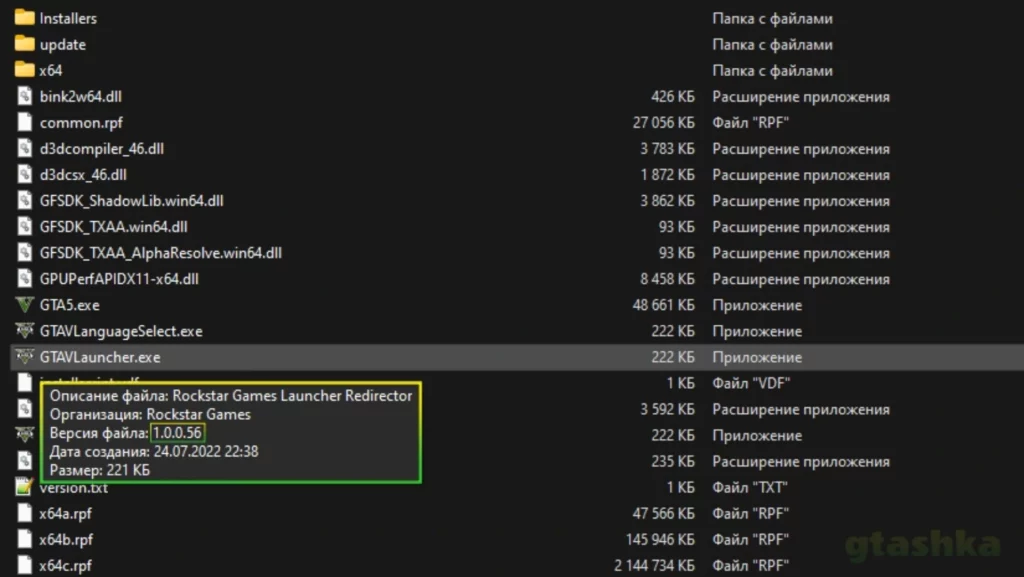Click the GFSDK_ShadowLib.win64.dll file icon
Screen dimensions: 1024x577
pyautogui.click(x=24, y=200)
